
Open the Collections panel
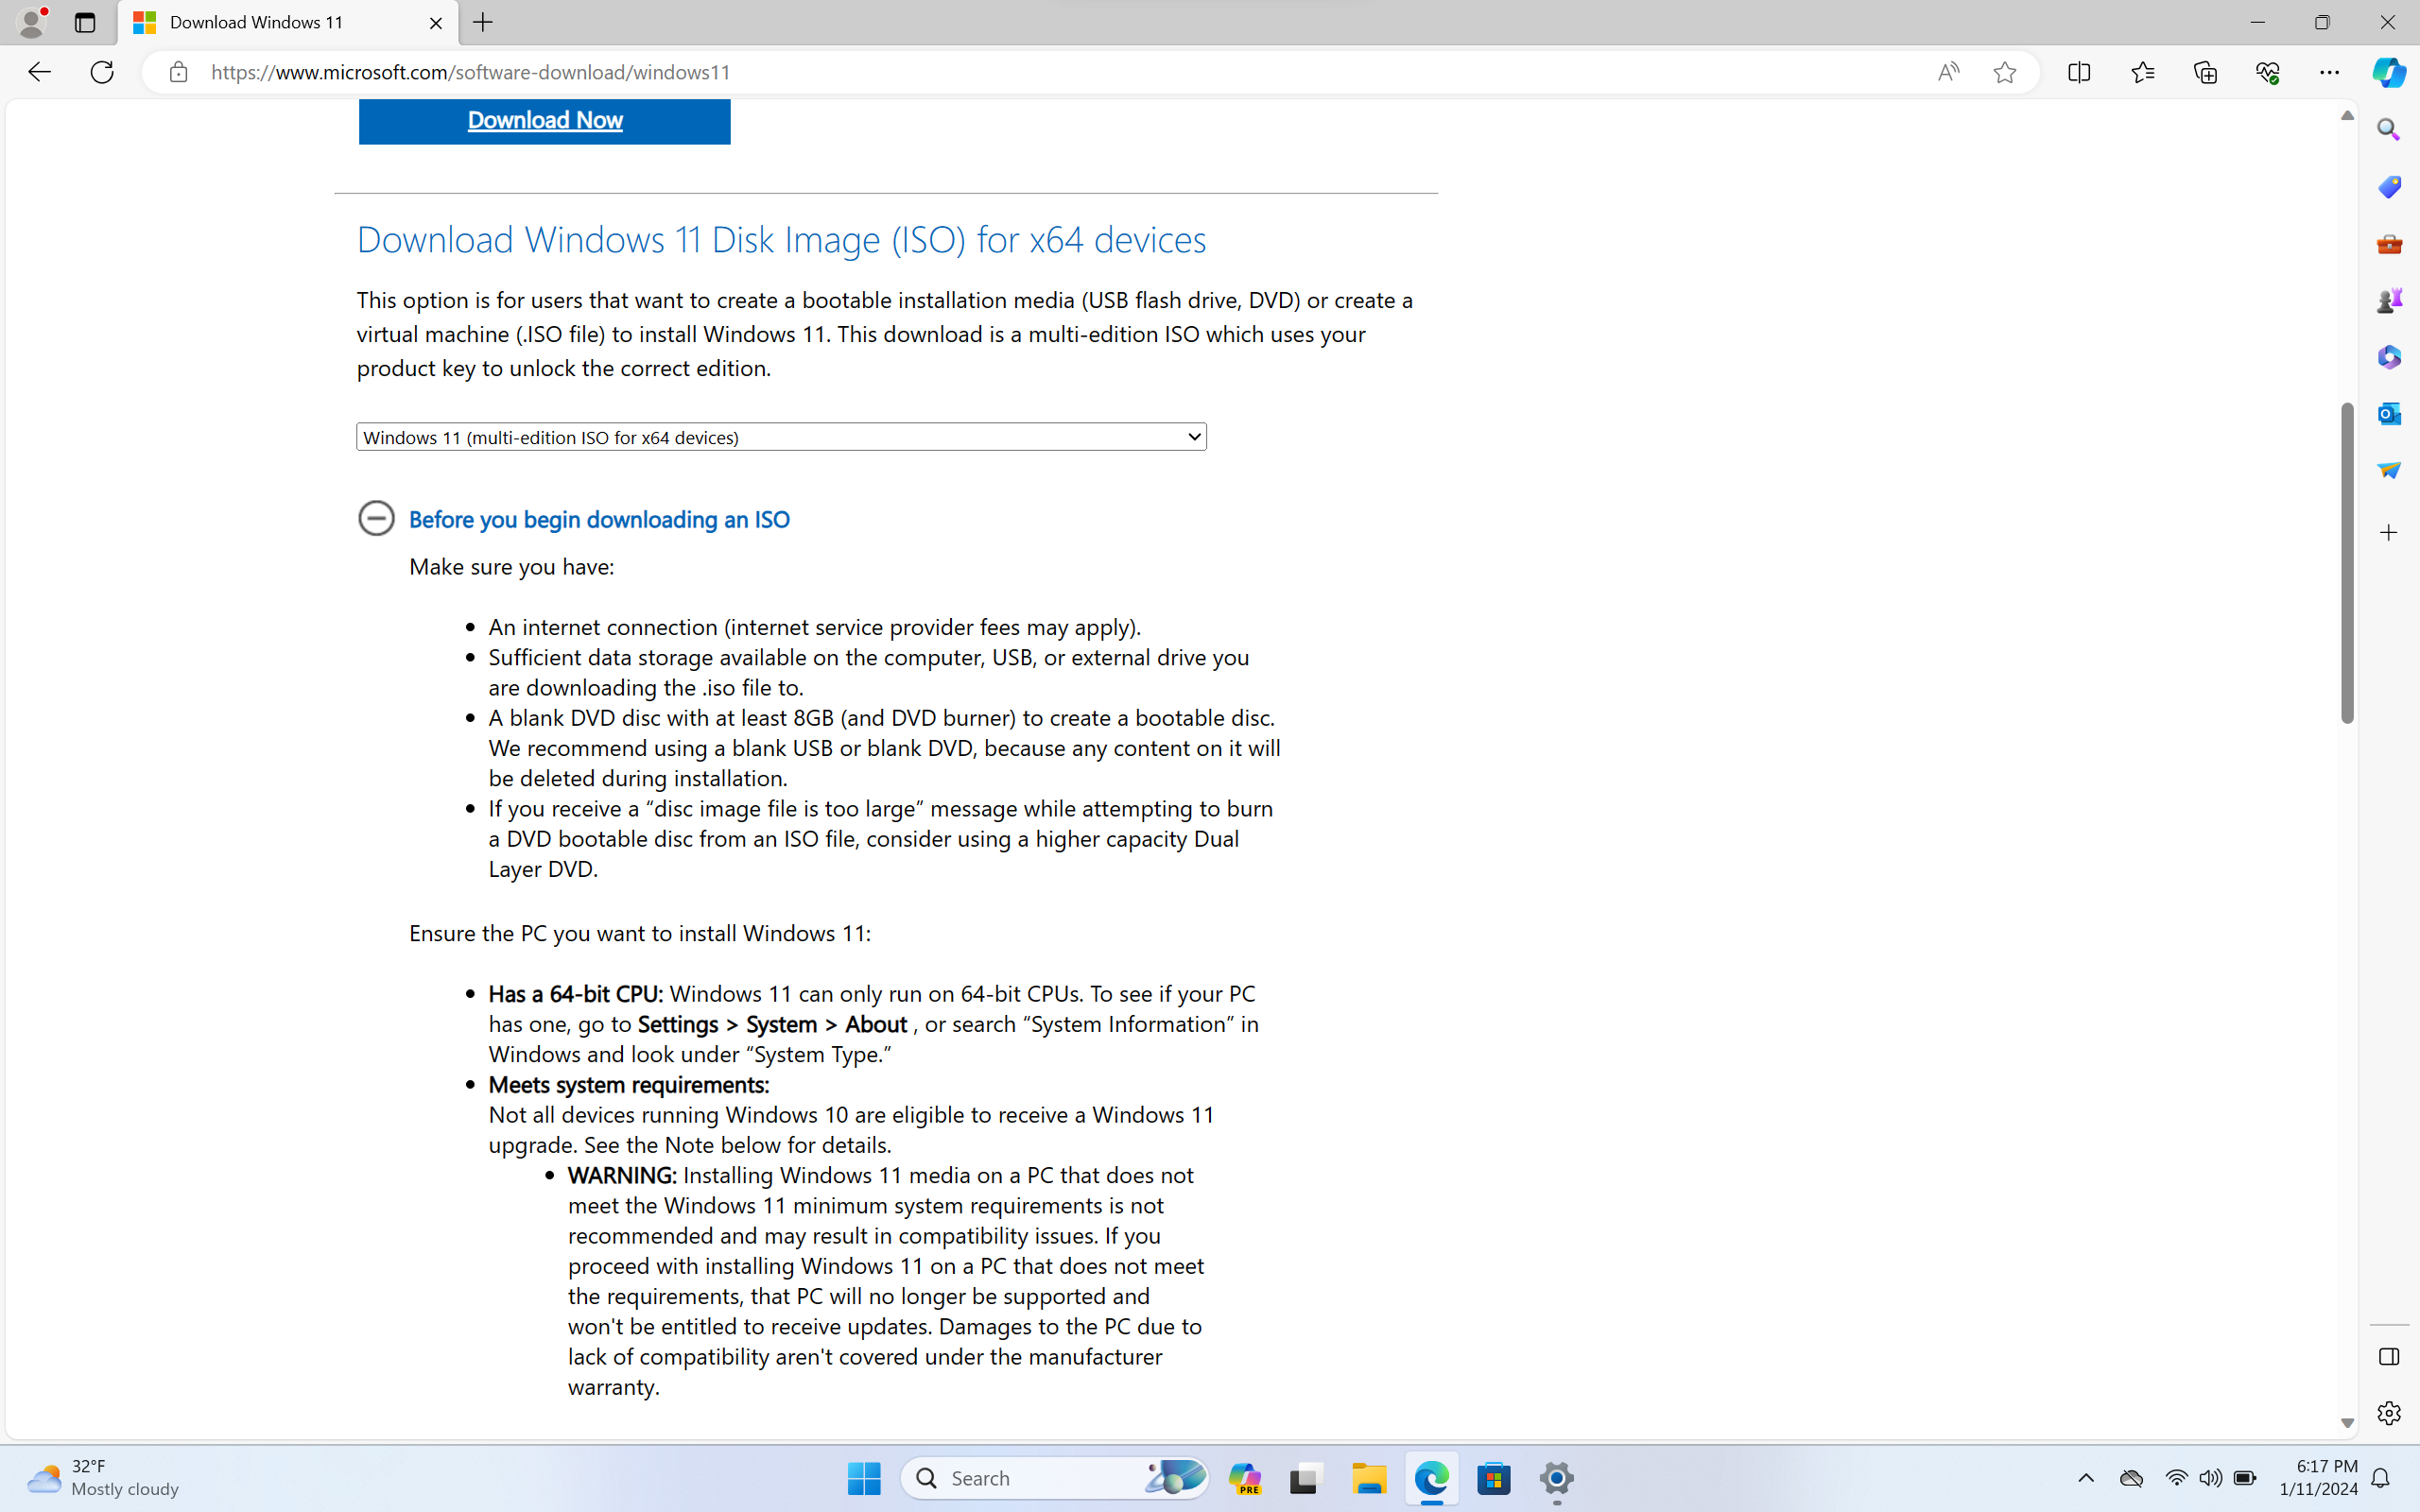(x=2205, y=72)
